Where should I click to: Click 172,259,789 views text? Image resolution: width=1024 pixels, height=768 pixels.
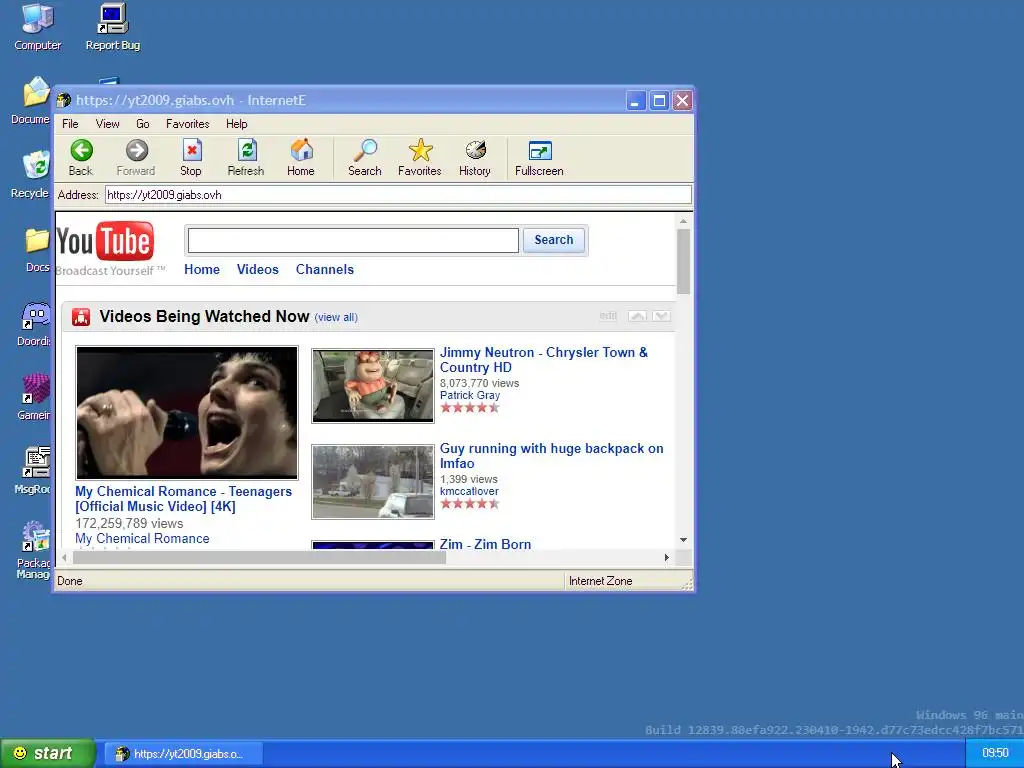click(129, 523)
